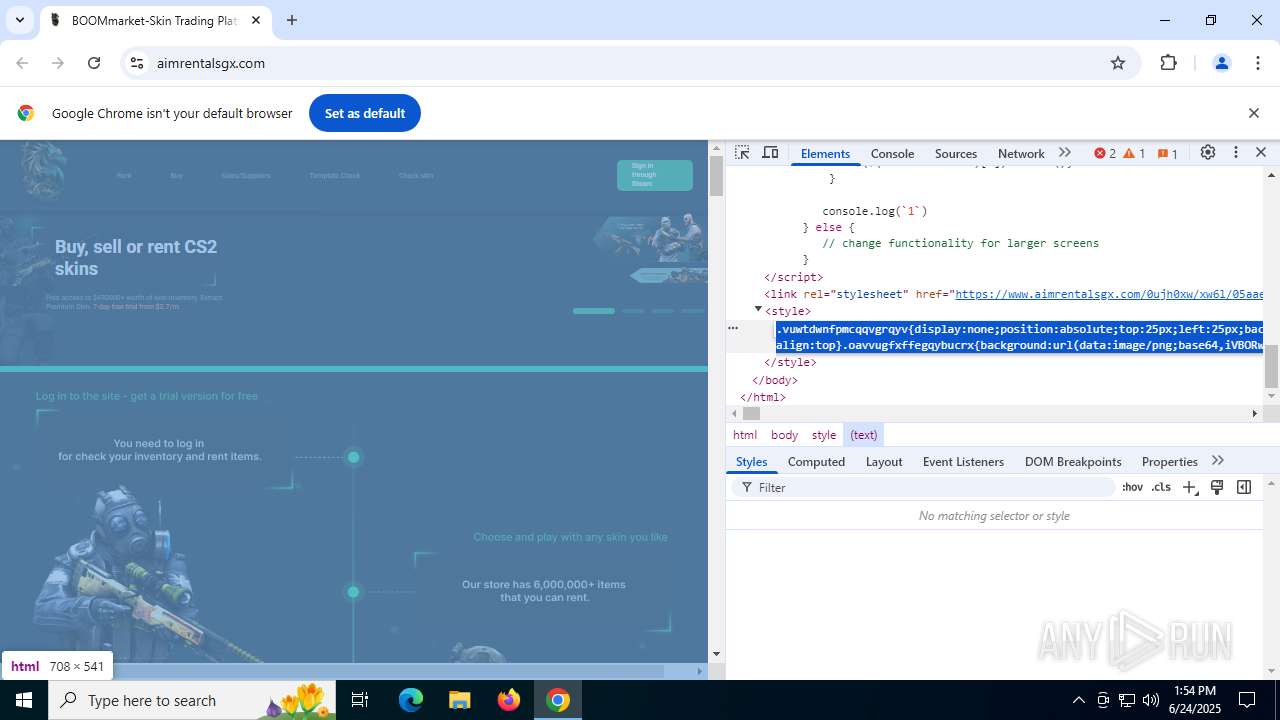The width and height of the screenshot is (1280, 720).
Task: Select the html breadcrumb
Action: coord(745,435)
